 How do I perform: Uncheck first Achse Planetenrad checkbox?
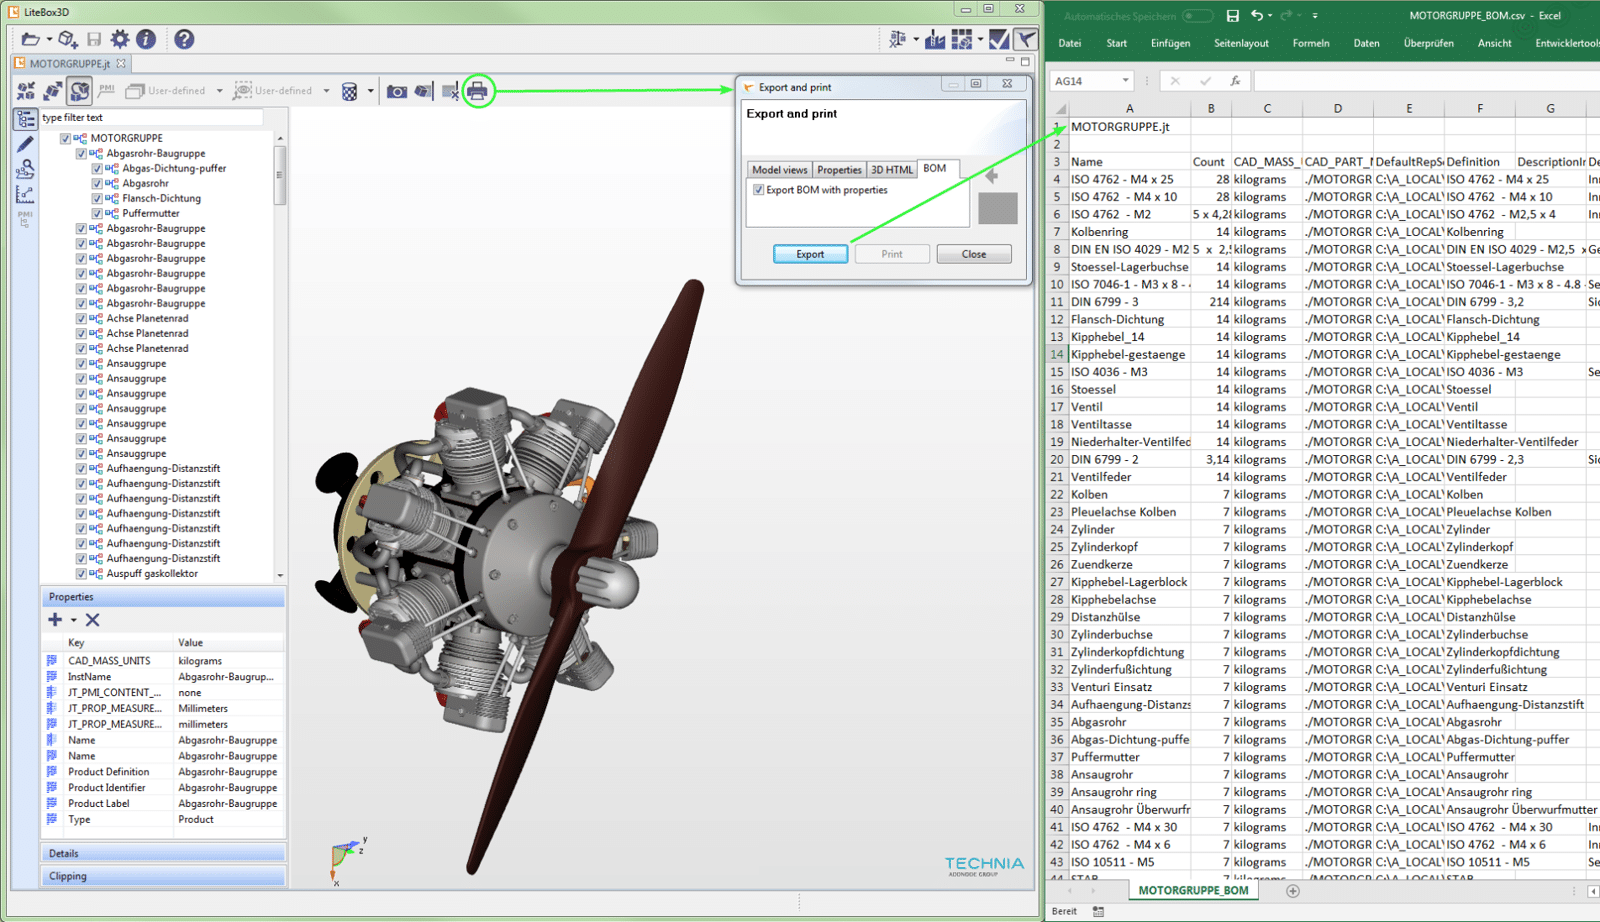coord(81,318)
